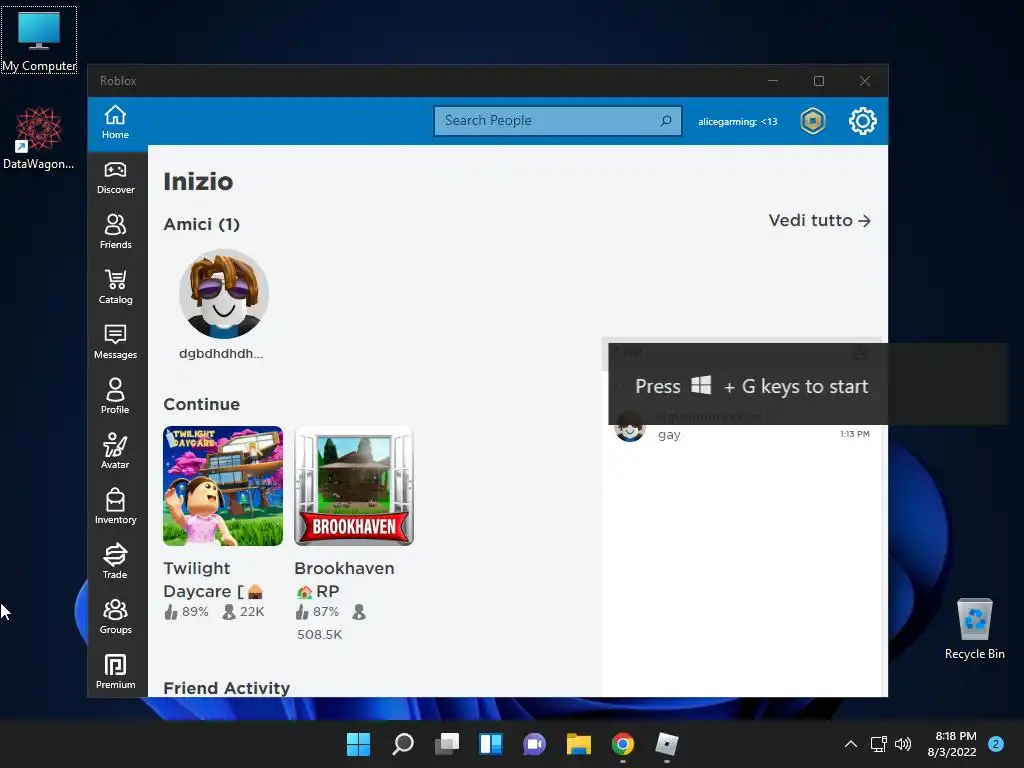The image size is (1024, 768).
Task: Click the search magnifier in Search People
Action: (666, 121)
